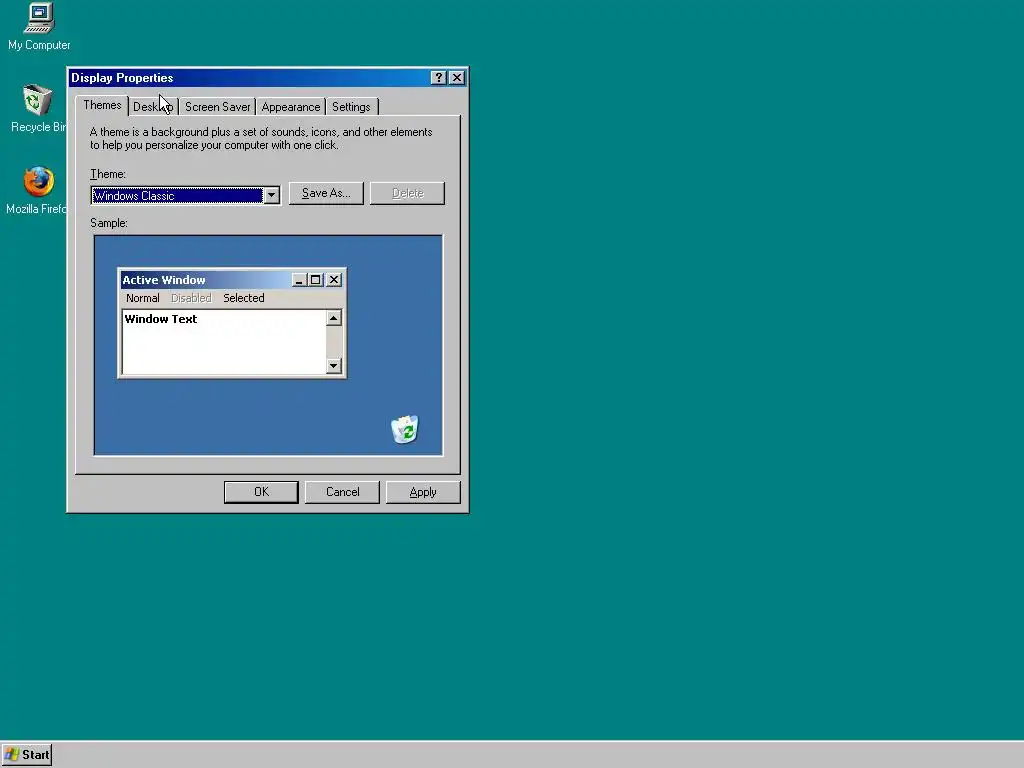Click the Disabled sample menu item

(x=191, y=298)
